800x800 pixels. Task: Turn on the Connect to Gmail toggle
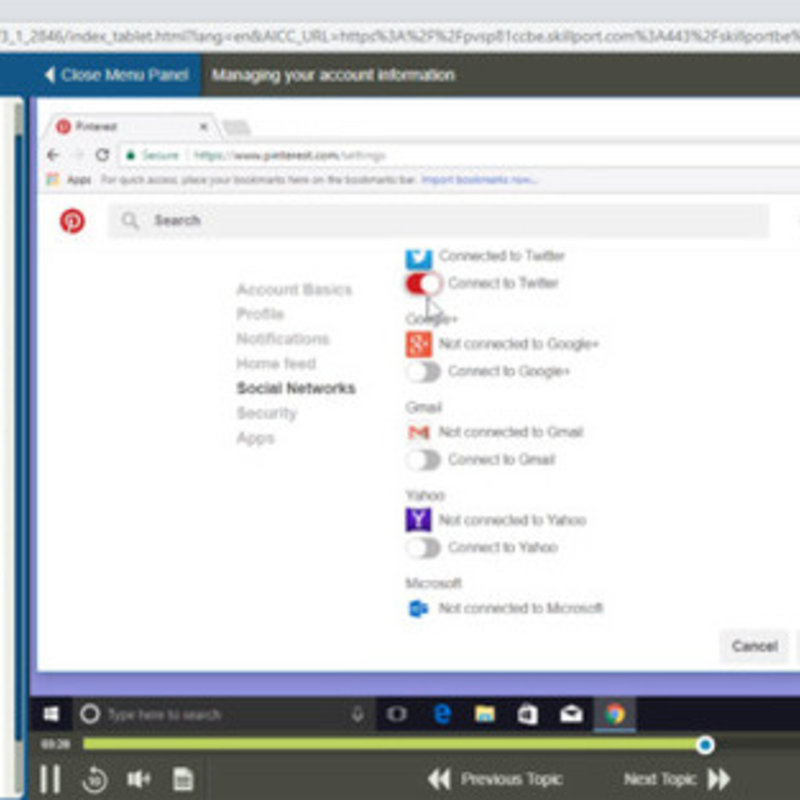coord(423,460)
